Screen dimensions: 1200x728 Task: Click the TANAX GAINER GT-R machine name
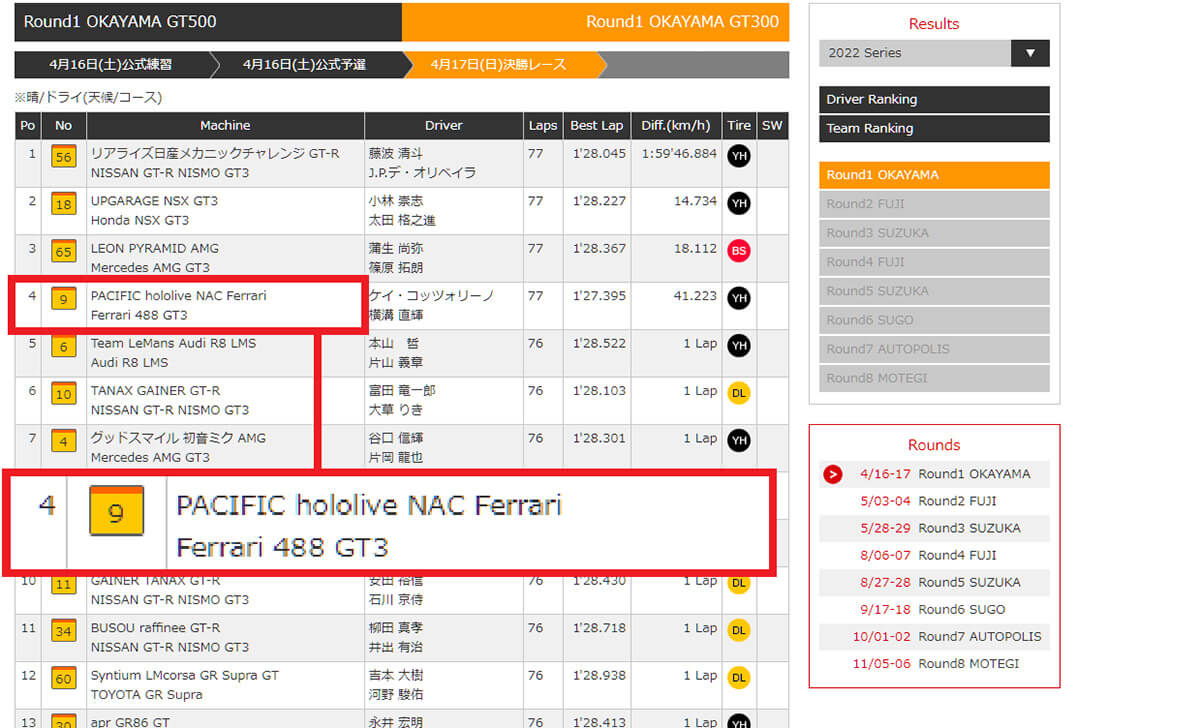point(157,390)
